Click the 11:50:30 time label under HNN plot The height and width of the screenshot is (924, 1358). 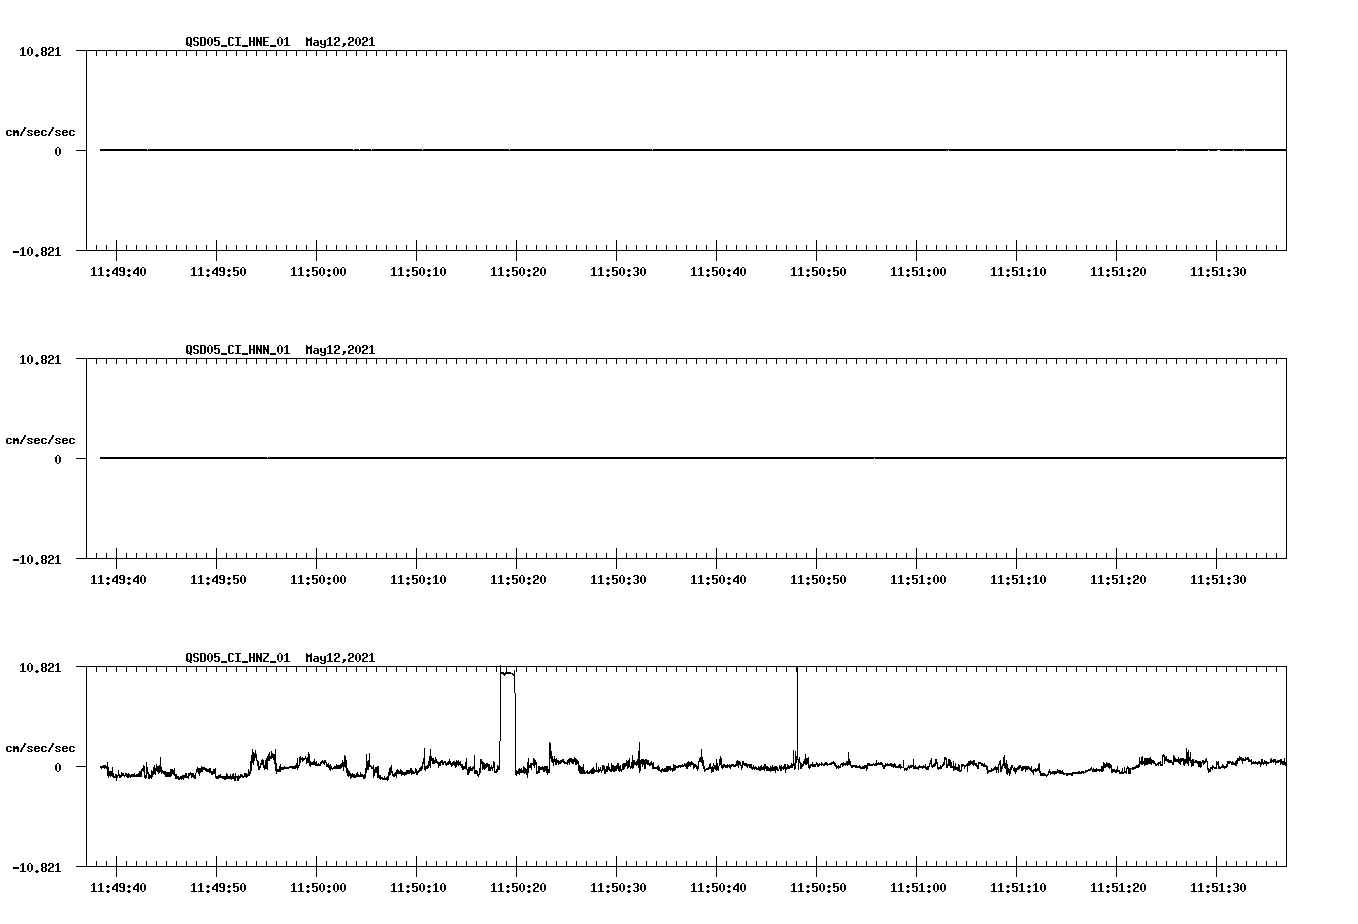[618, 578]
